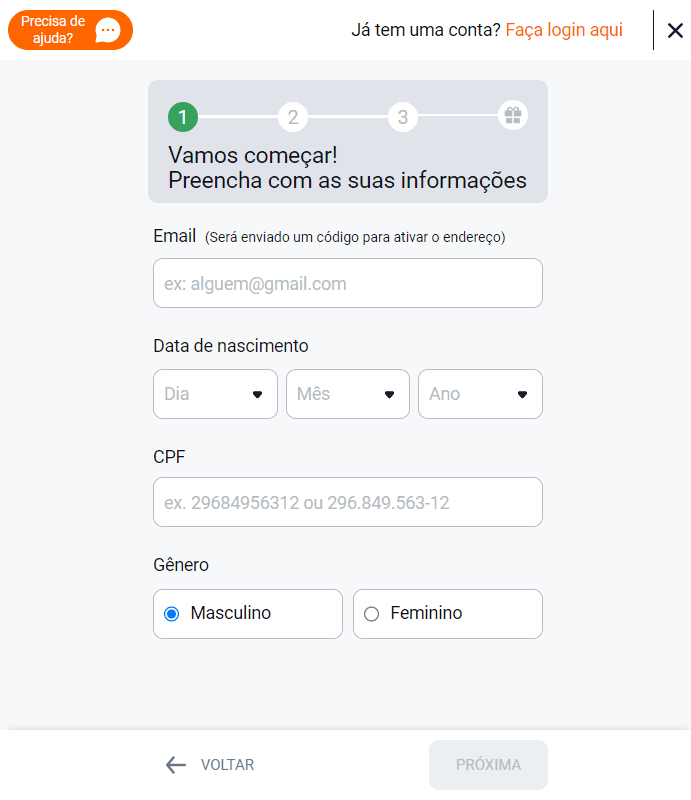This screenshot has height=800, width=691.
Task: Go back with VOLTAR
Action: tap(210, 765)
